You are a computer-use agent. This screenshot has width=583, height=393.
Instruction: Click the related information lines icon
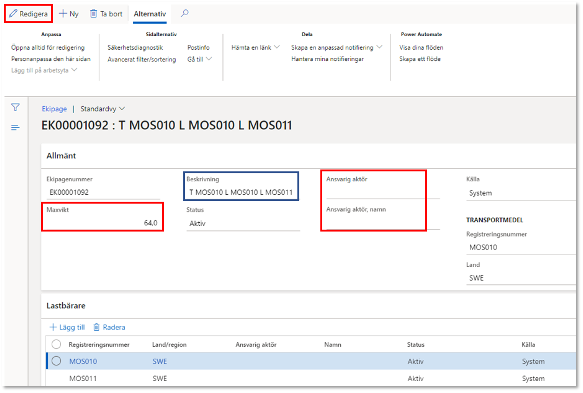point(15,128)
